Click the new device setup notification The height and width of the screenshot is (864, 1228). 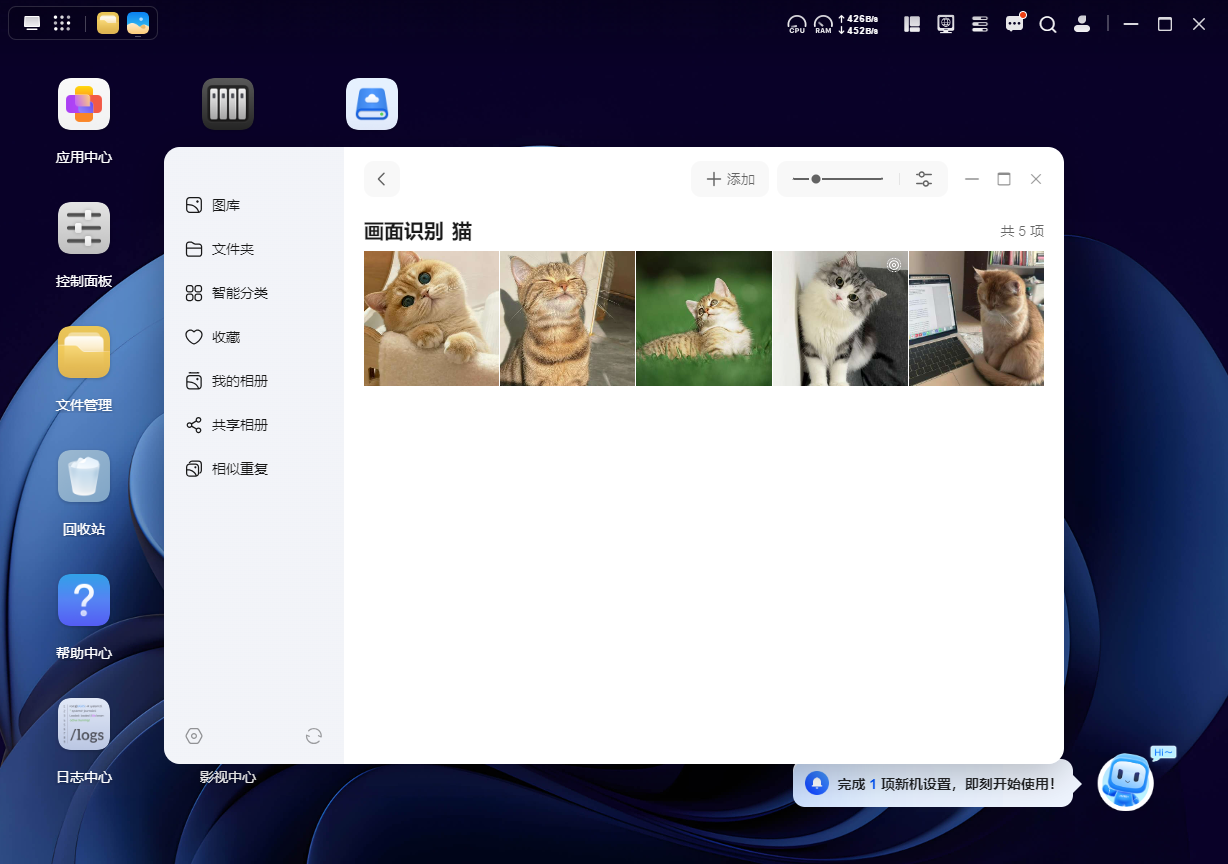click(x=933, y=784)
